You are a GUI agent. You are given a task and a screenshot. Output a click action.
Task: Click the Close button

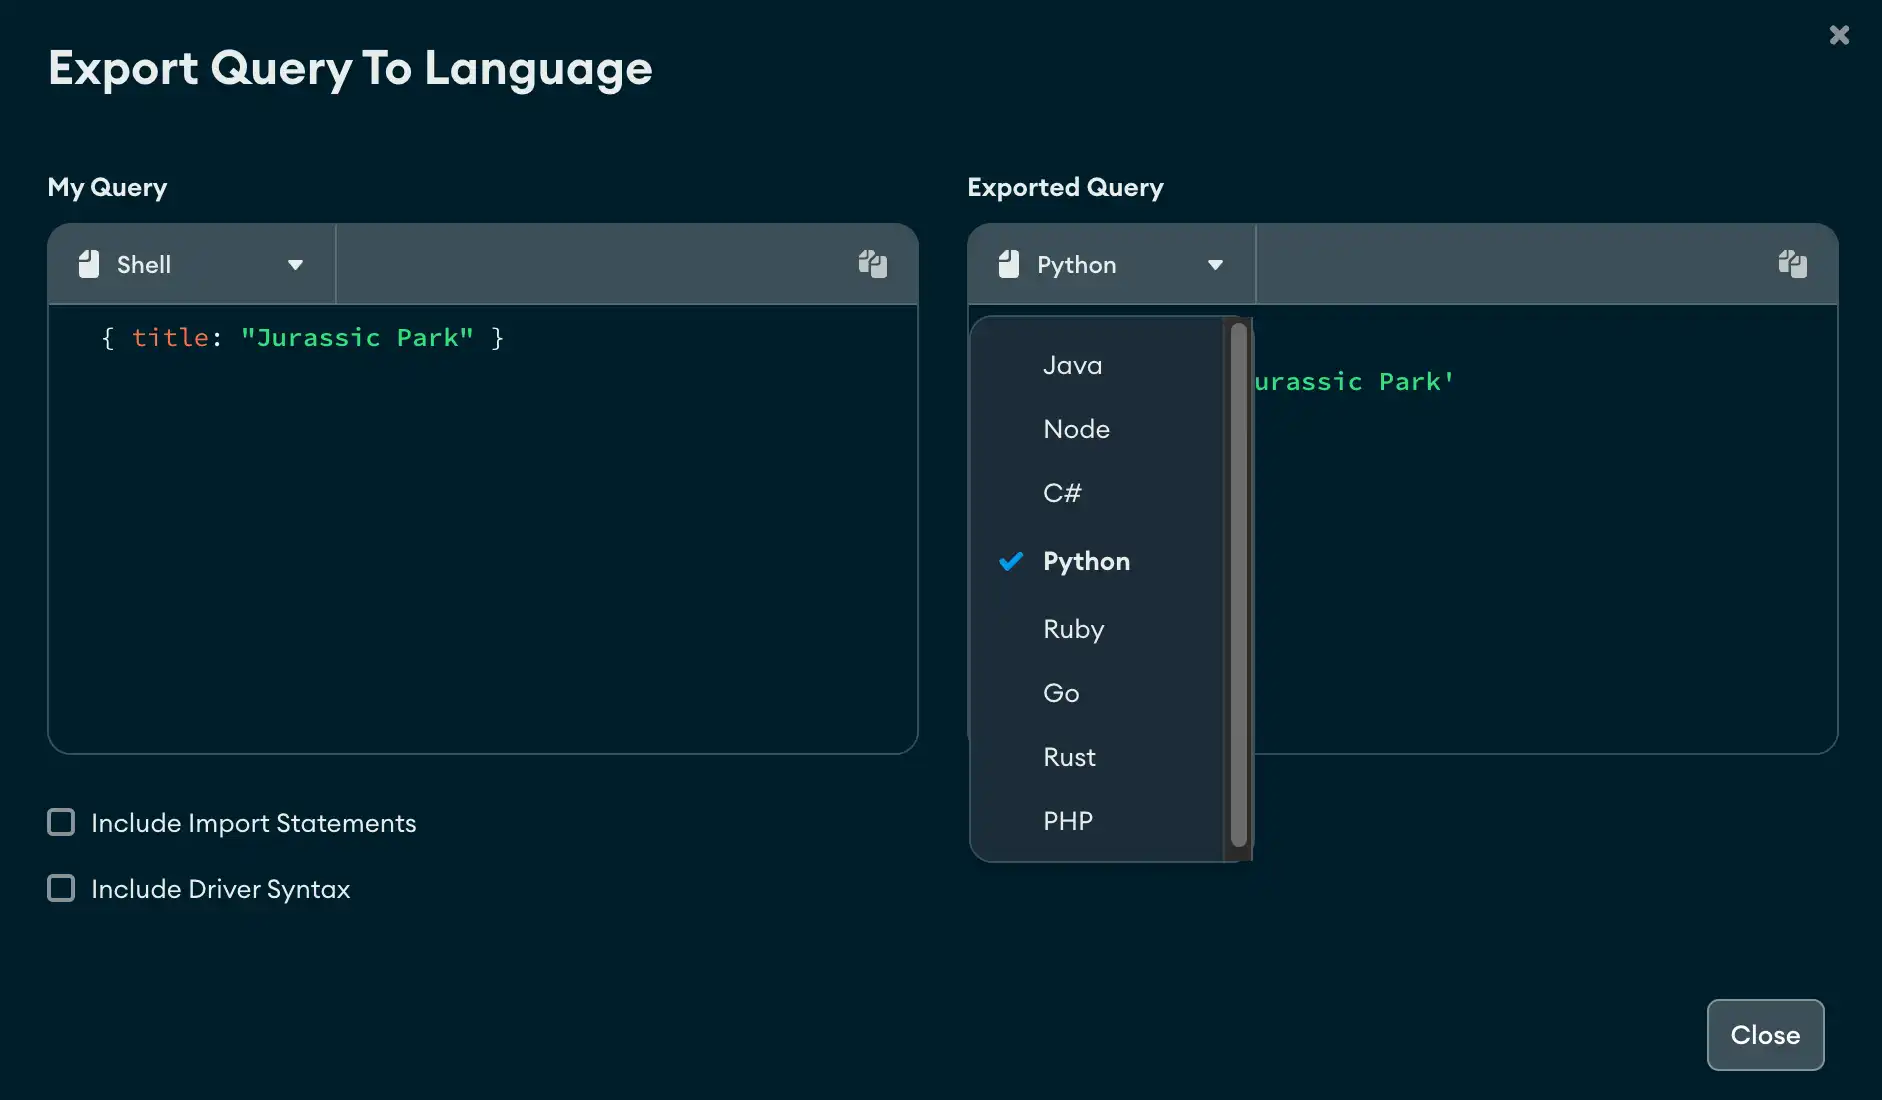pyautogui.click(x=1763, y=1035)
